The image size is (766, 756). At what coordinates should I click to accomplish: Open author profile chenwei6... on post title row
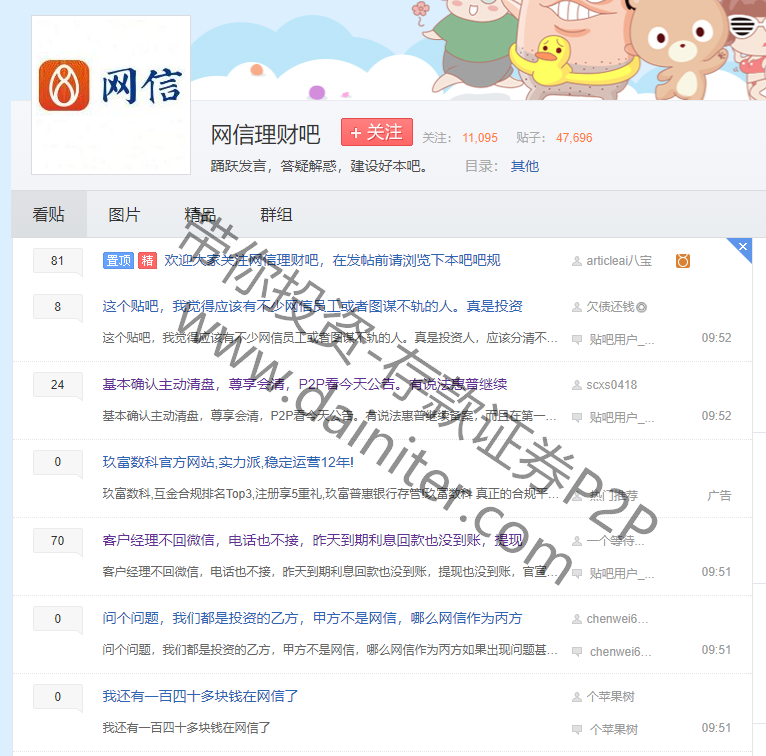coord(617,619)
